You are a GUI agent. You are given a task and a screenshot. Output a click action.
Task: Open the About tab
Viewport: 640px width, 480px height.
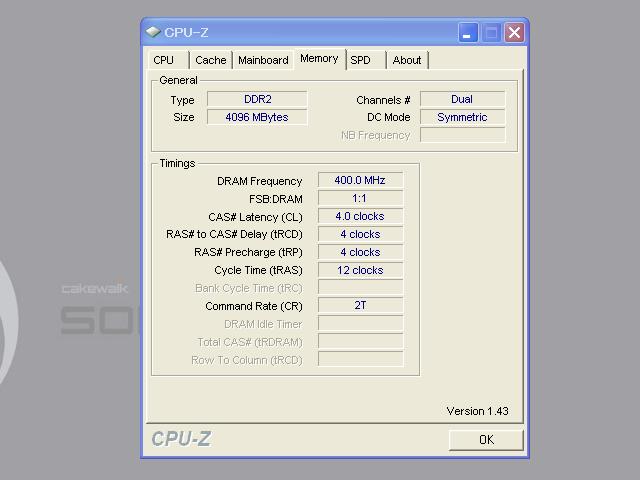407,60
